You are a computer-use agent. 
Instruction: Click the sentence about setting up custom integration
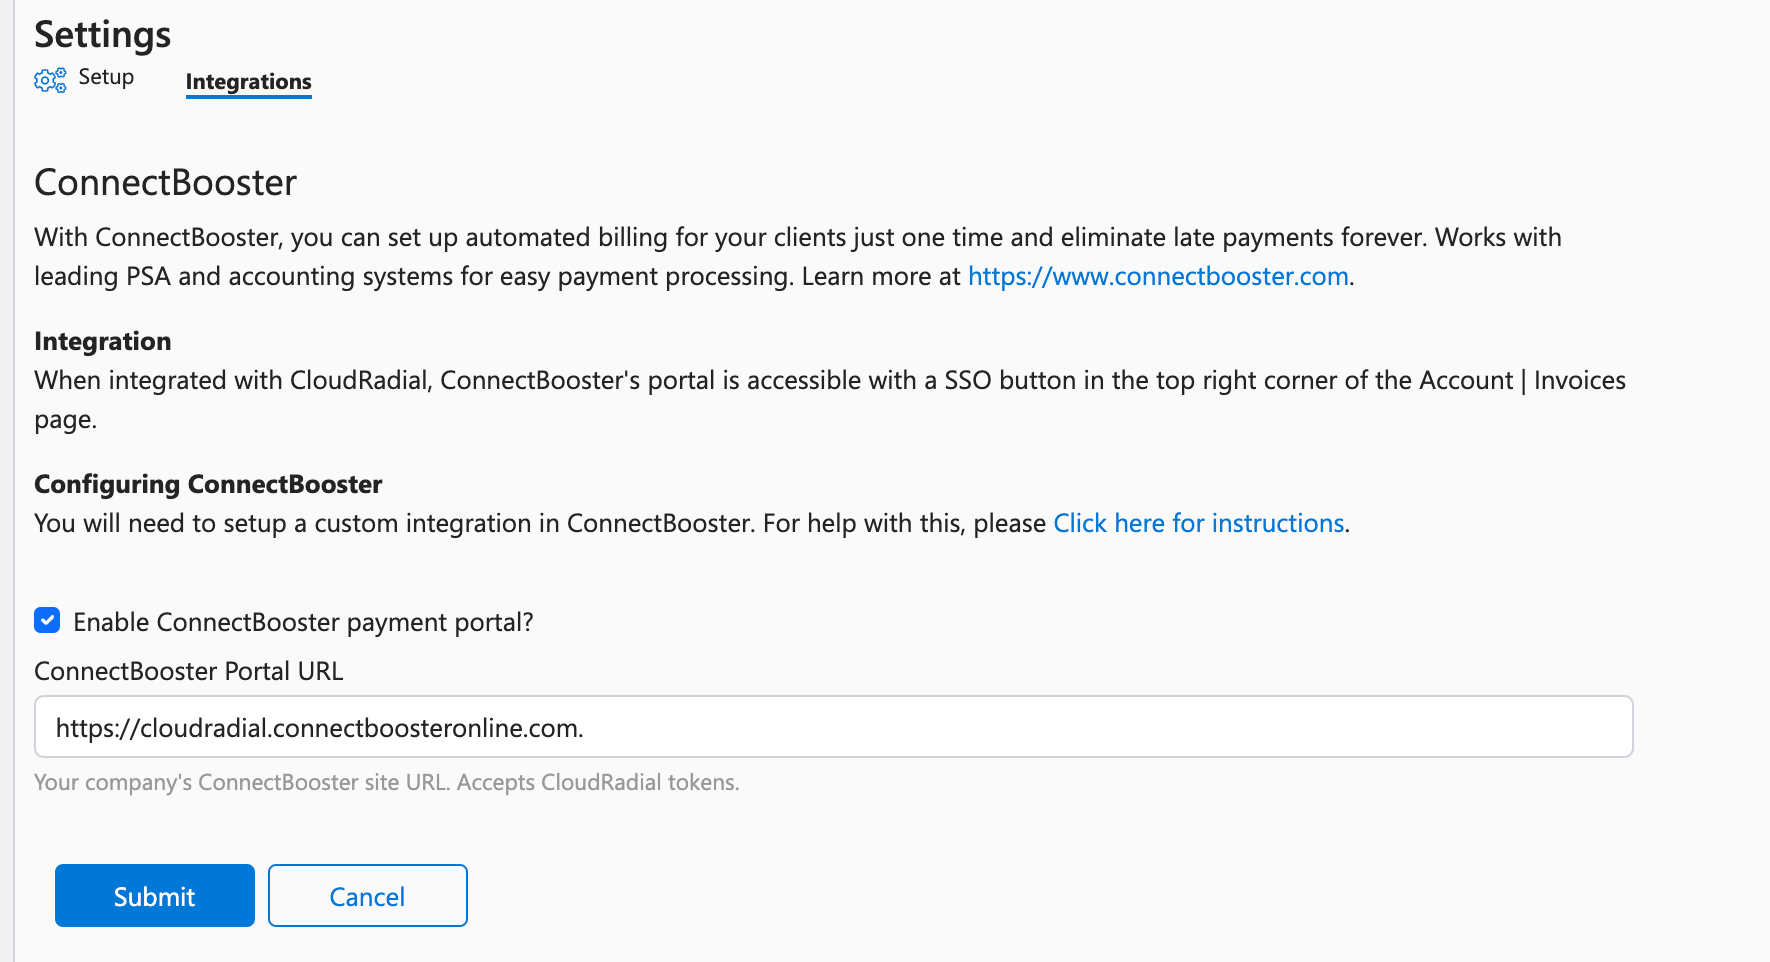(692, 523)
